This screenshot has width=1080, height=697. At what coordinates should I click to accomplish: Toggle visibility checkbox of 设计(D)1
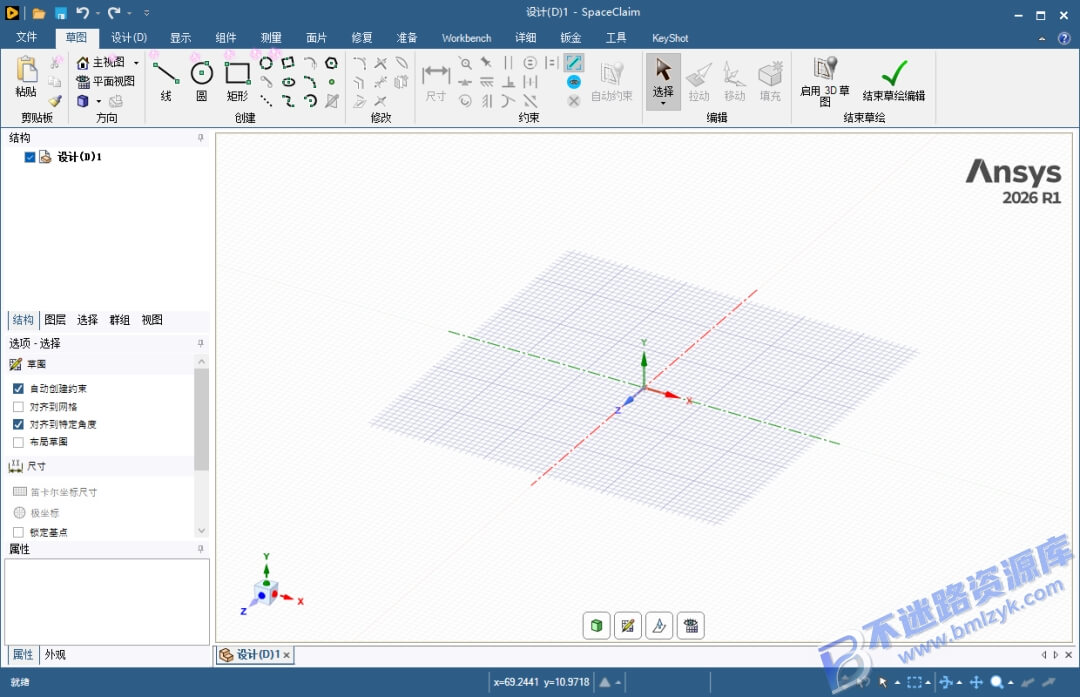pos(30,157)
